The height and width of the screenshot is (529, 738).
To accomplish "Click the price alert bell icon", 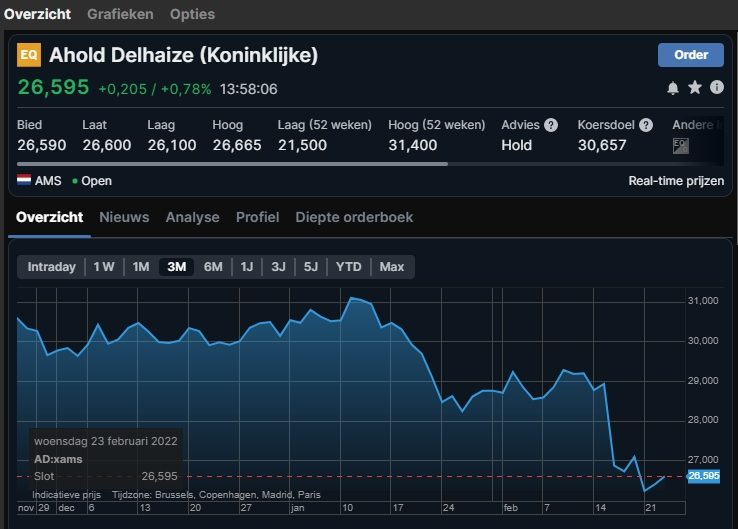I will coord(673,88).
